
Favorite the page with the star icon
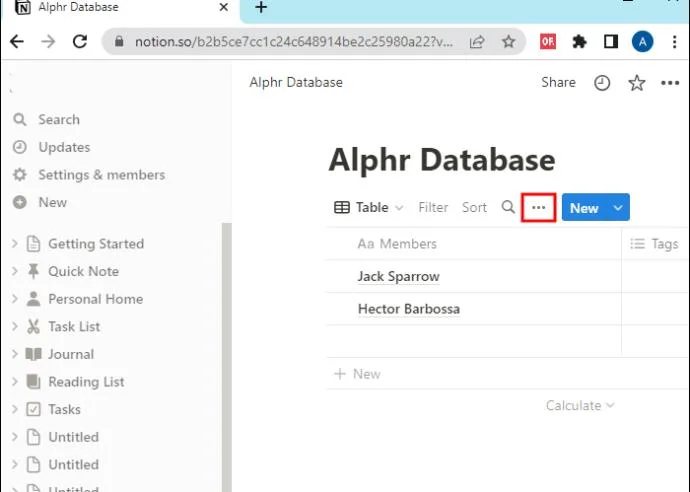(x=637, y=83)
